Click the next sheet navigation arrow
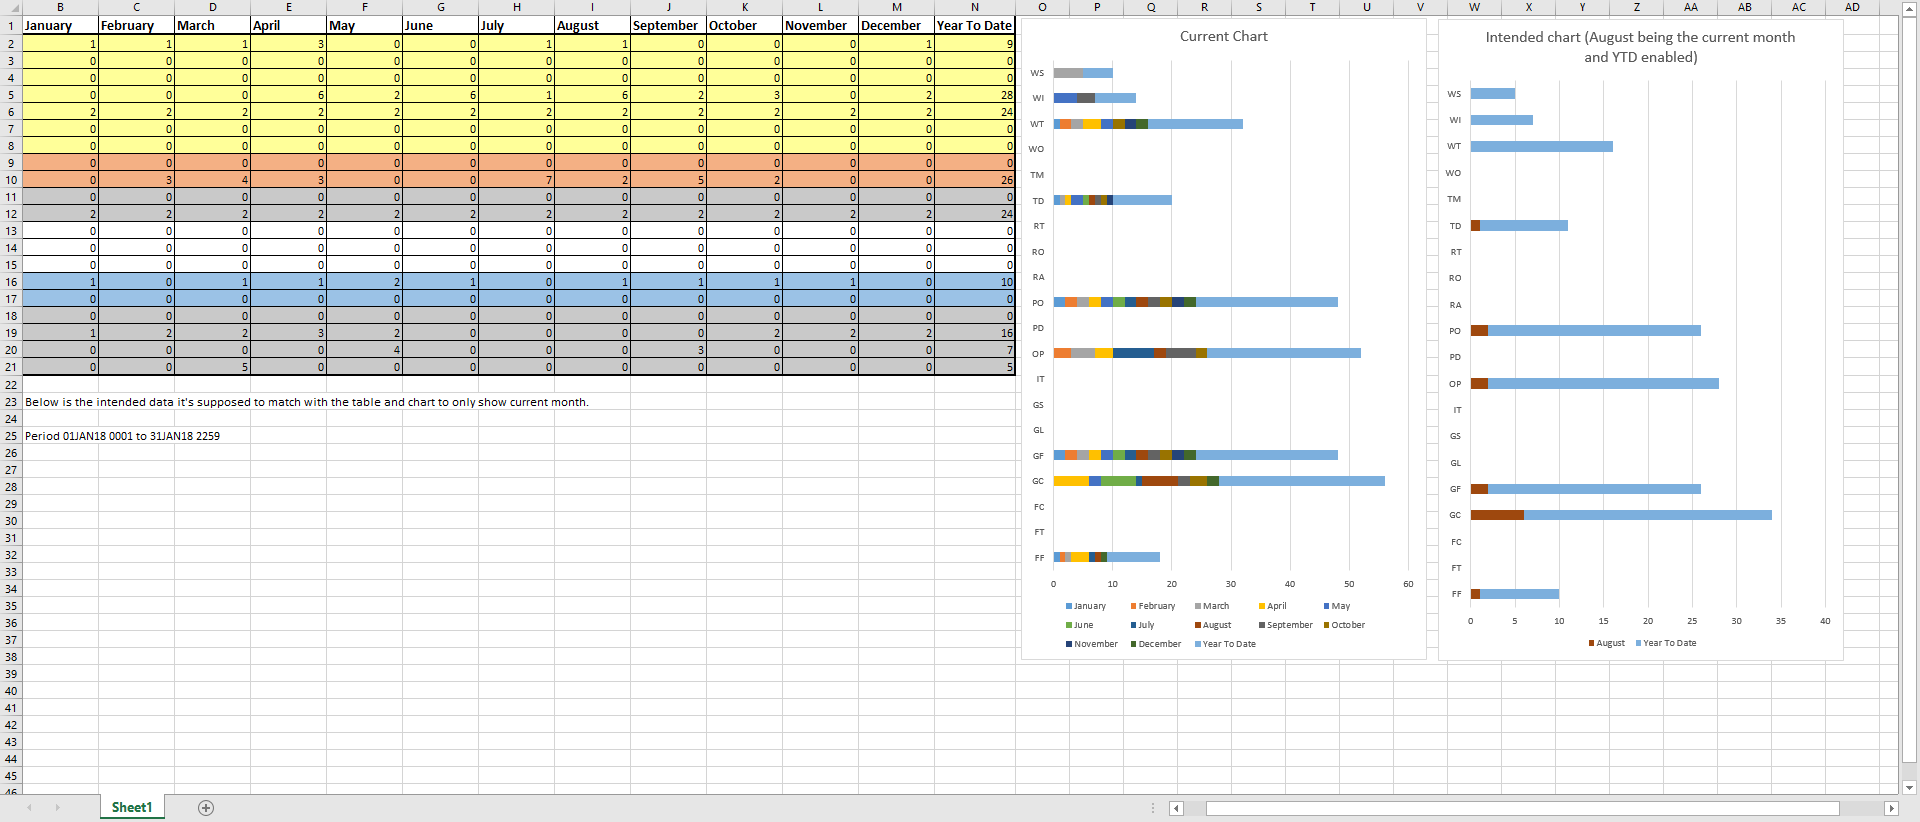The image size is (1920, 822). pyautogui.click(x=57, y=807)
